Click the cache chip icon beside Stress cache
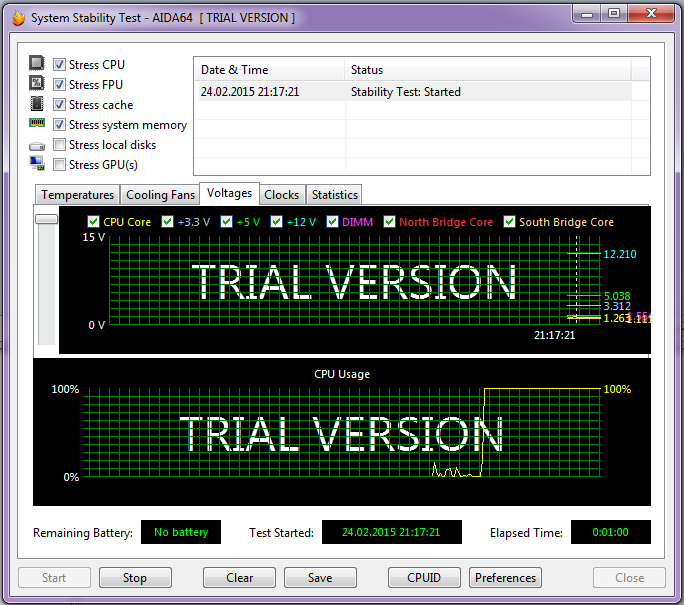 click(x=37, y=104)
